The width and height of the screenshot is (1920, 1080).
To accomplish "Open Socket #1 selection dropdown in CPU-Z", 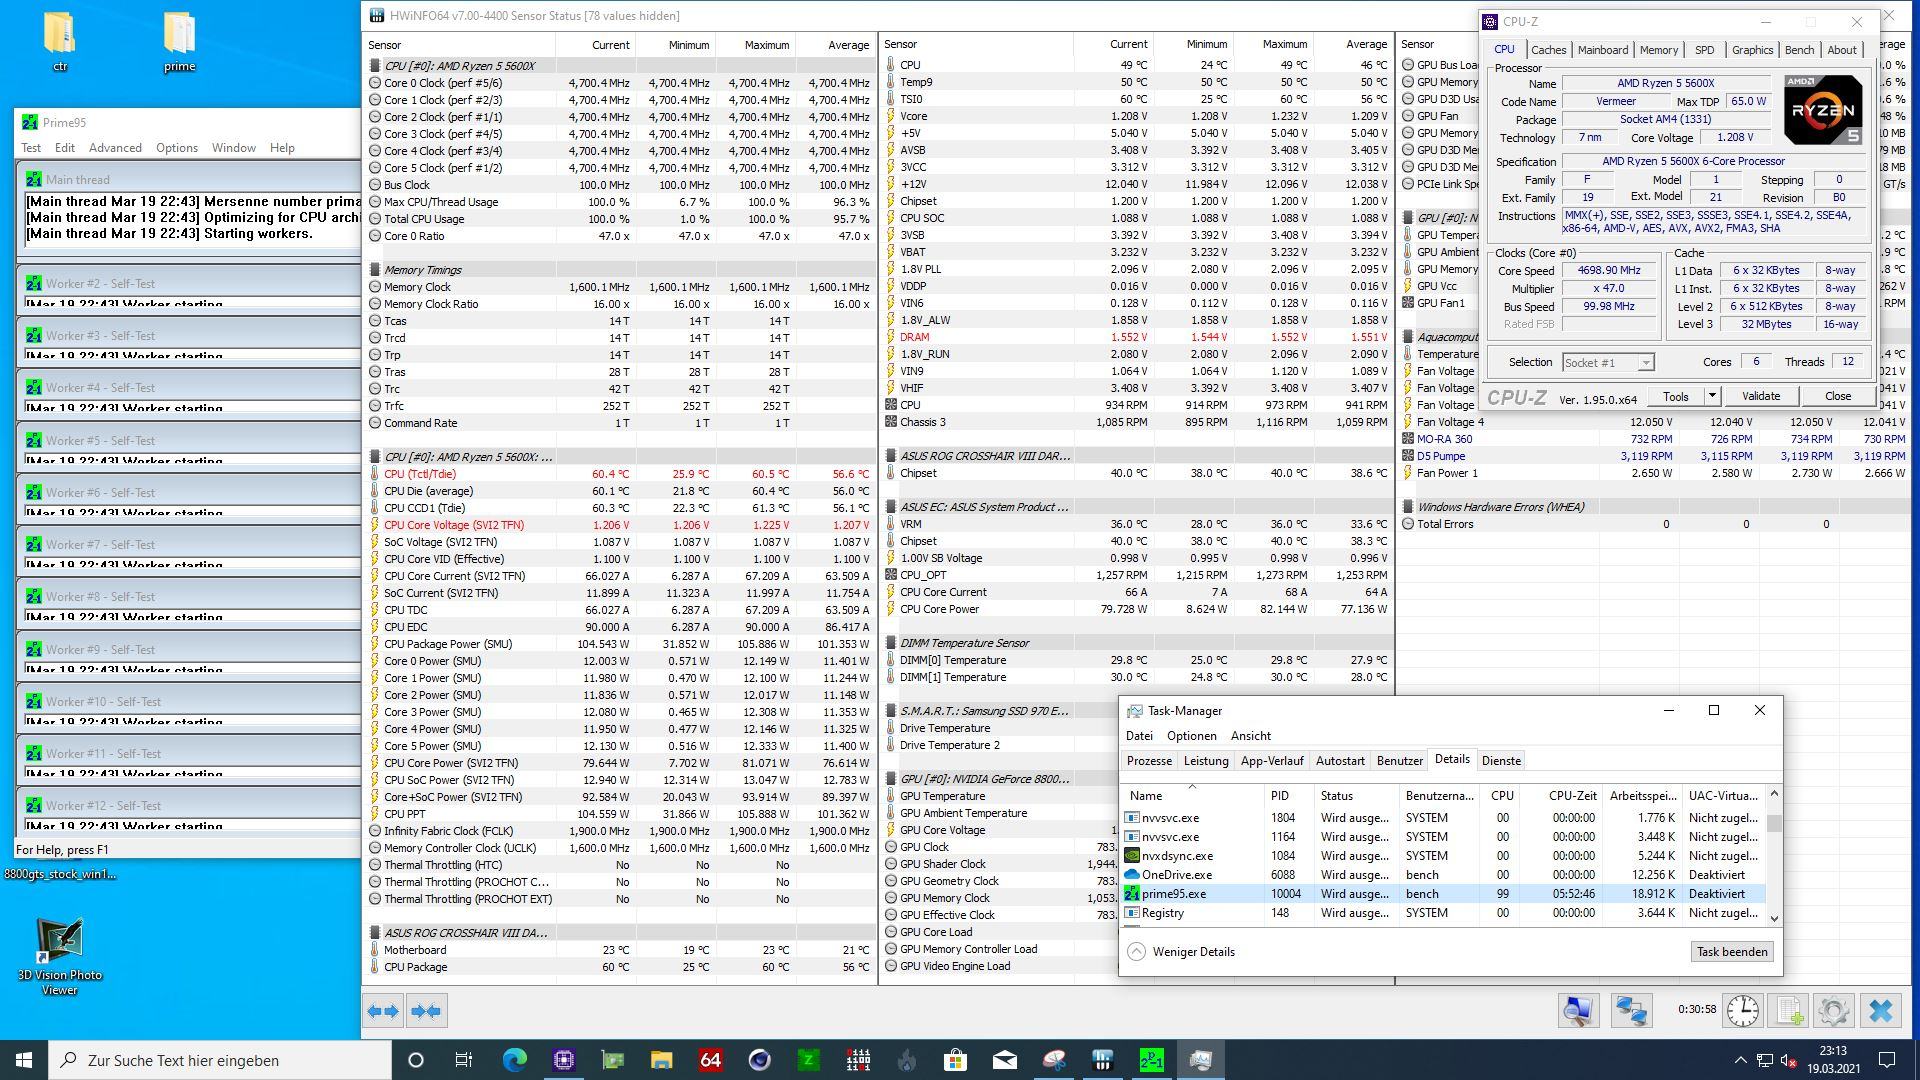I will (x=1608, y=362).
